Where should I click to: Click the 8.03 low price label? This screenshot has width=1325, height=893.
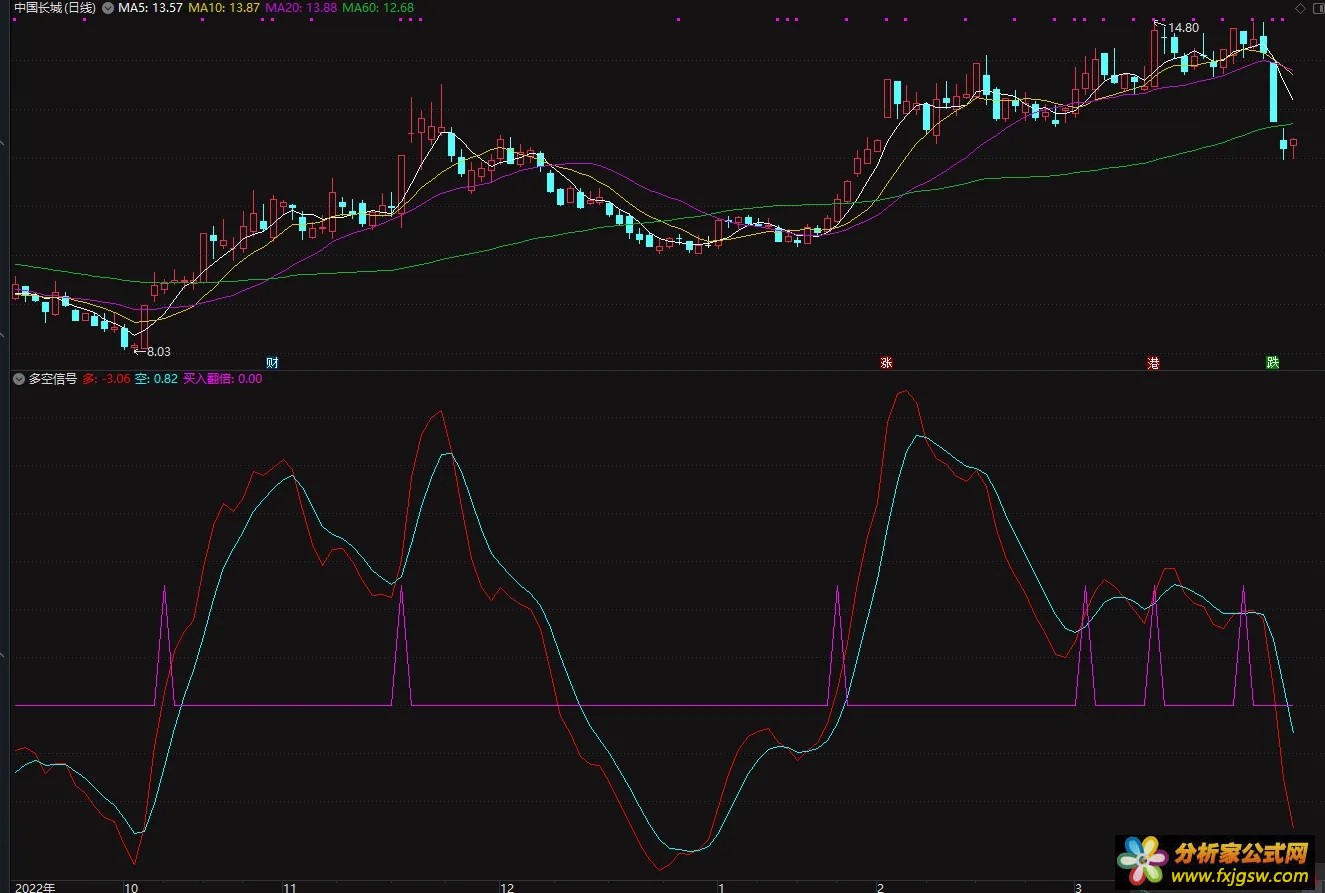tap(158, 351)
